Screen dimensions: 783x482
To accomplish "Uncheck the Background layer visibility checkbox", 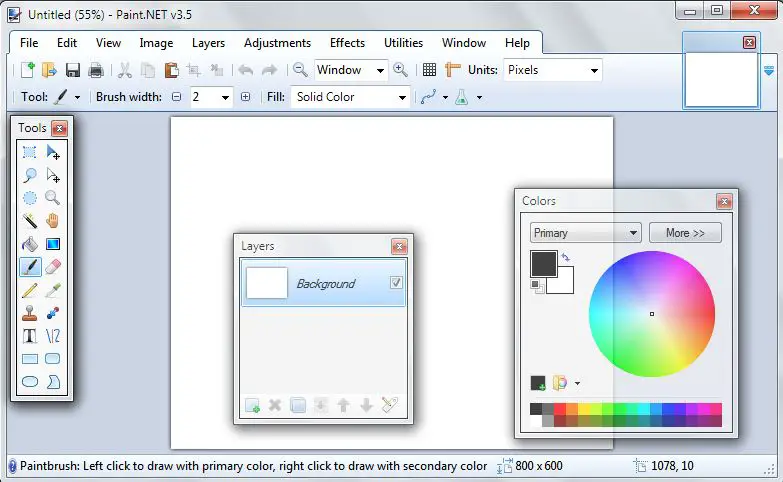I will [396, 283].
